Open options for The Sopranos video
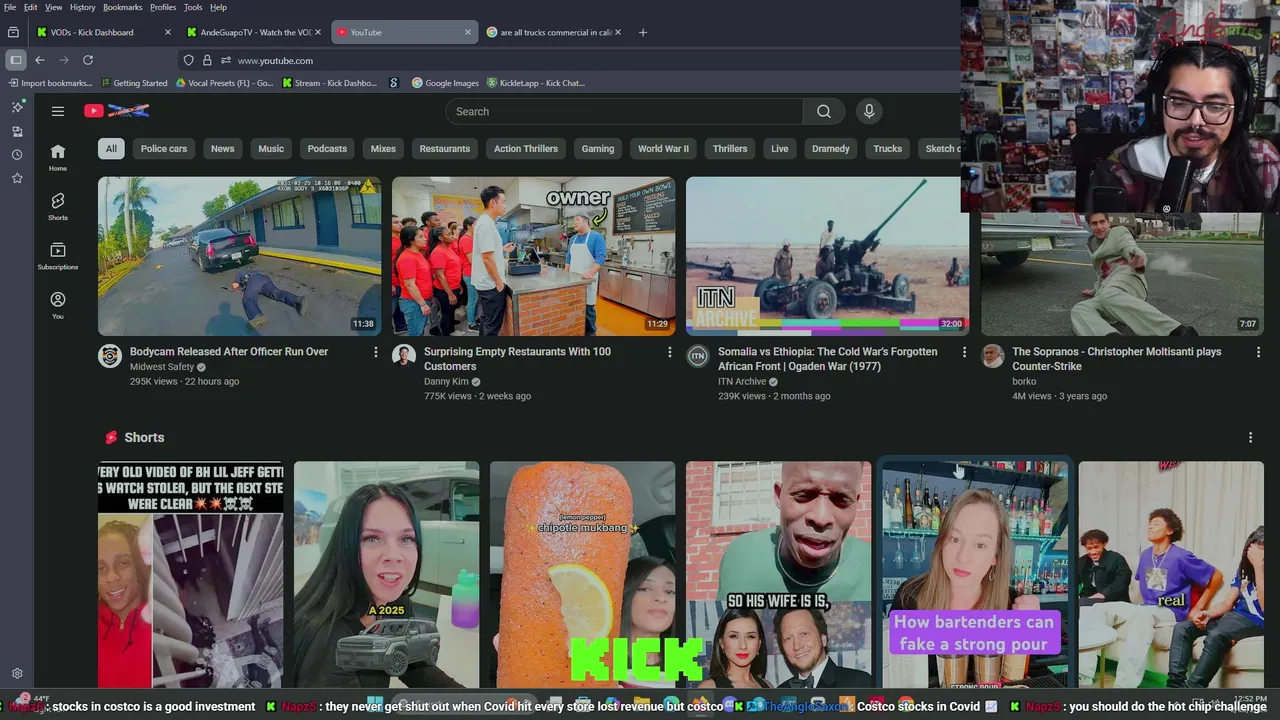The image size is (1280, 720). click(1258, 352)
